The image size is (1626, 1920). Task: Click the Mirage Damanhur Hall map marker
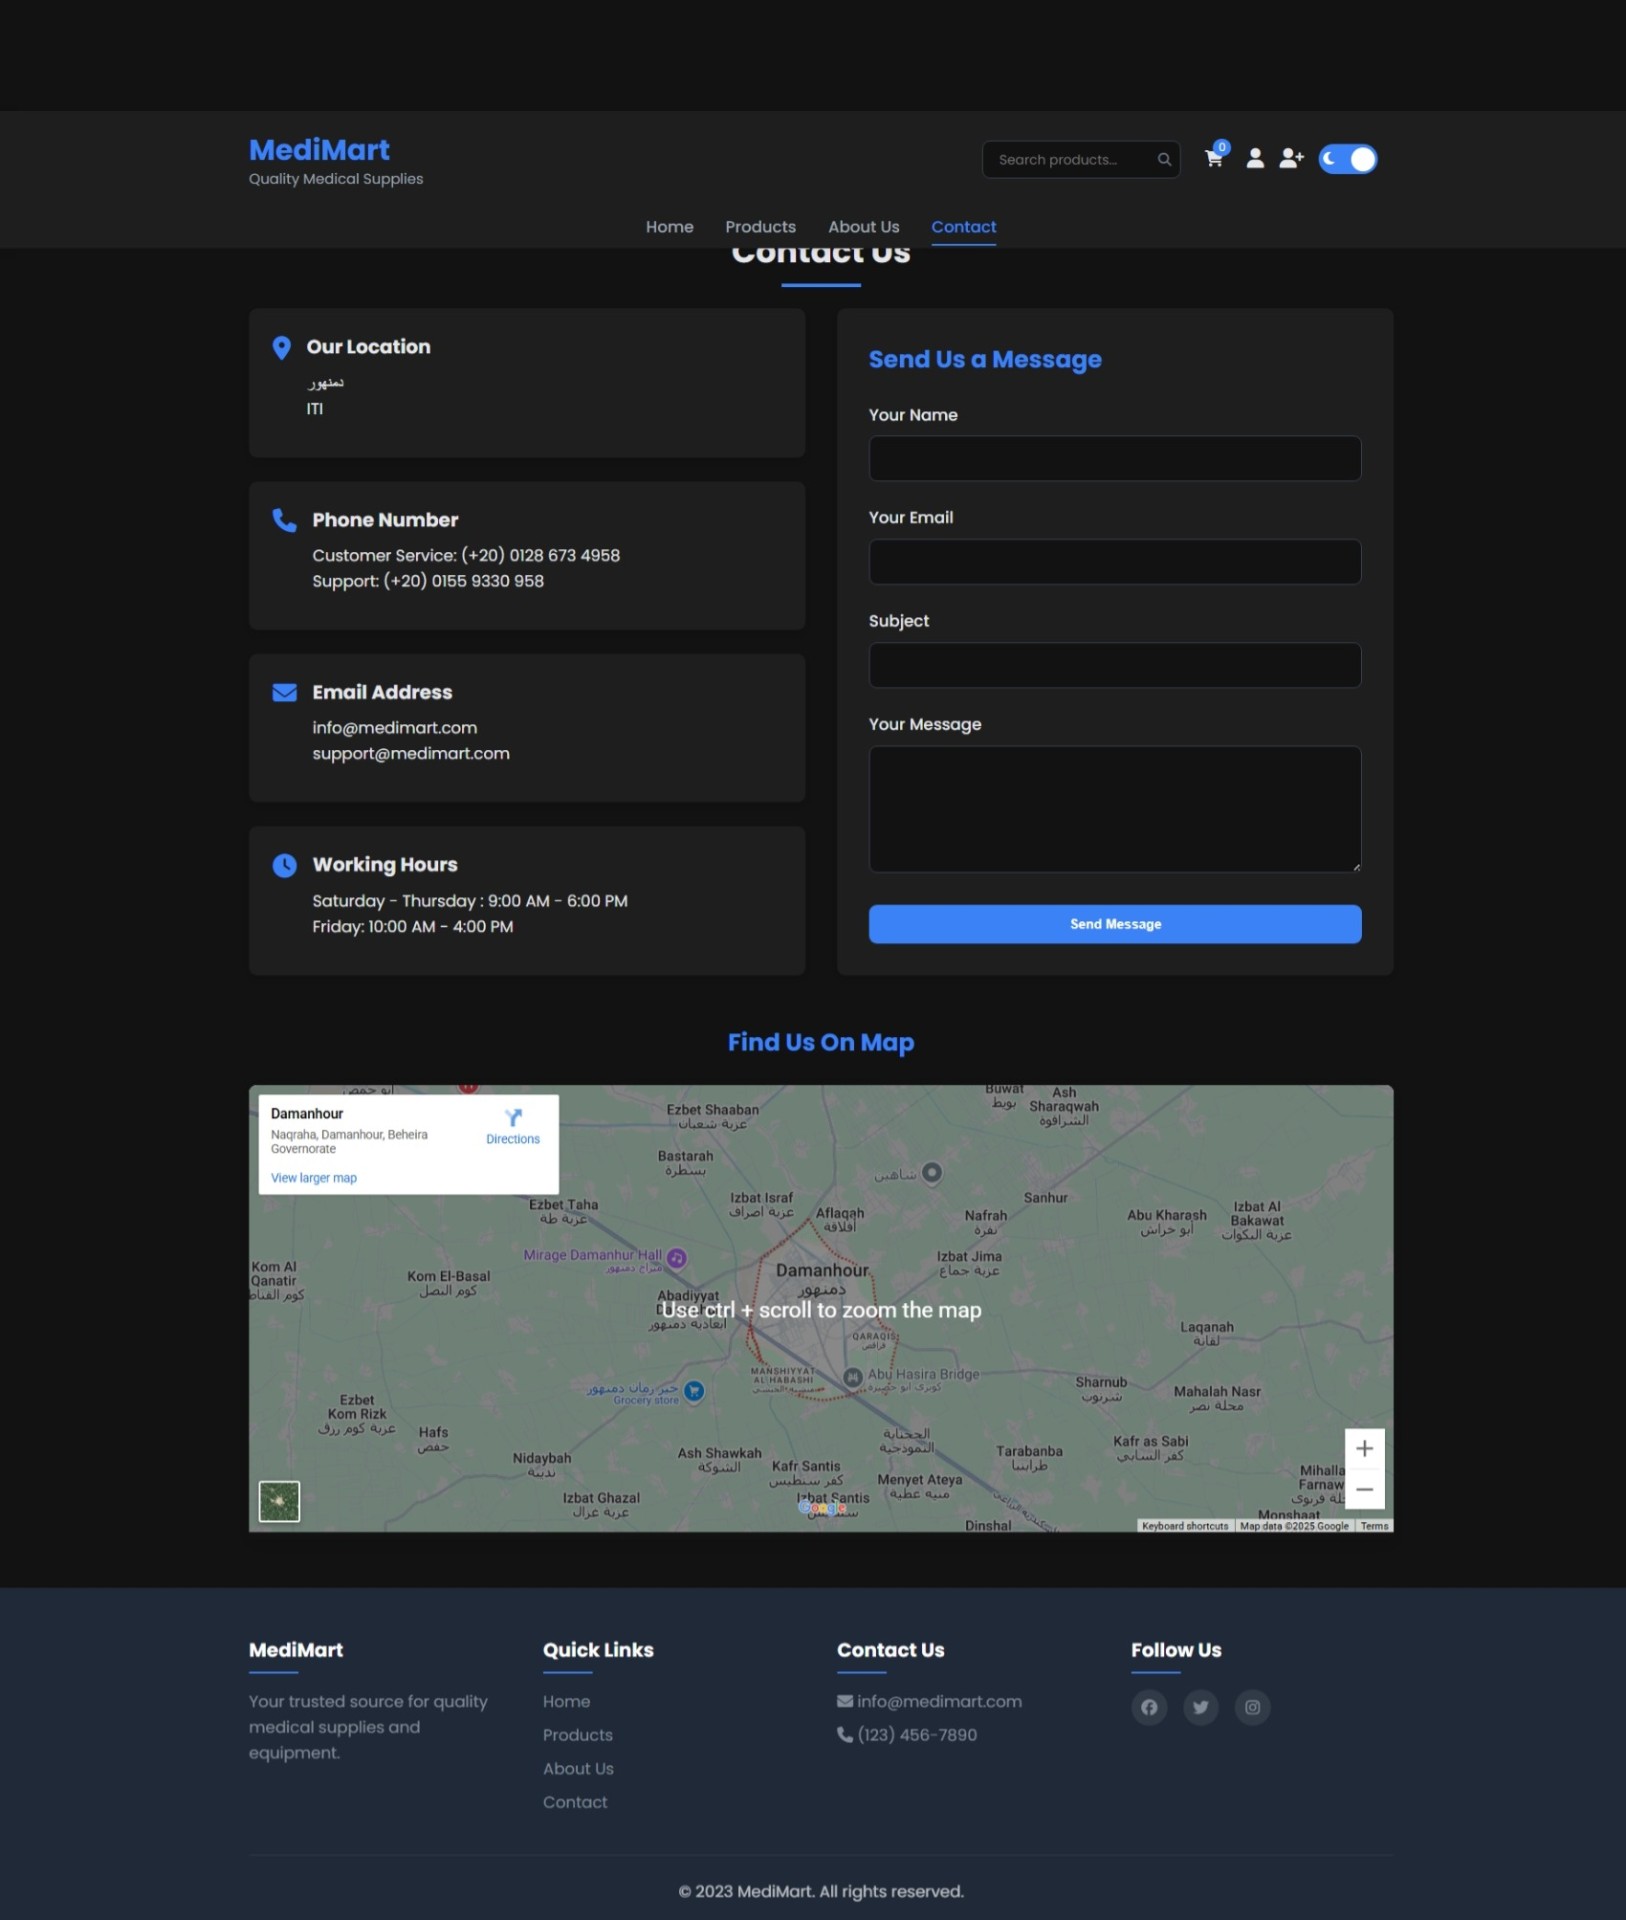point(677,1258)
